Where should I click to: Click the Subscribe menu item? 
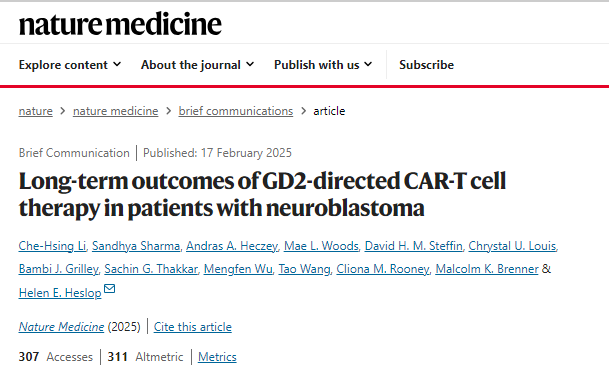pyautogui.click(x=426, y=65)
